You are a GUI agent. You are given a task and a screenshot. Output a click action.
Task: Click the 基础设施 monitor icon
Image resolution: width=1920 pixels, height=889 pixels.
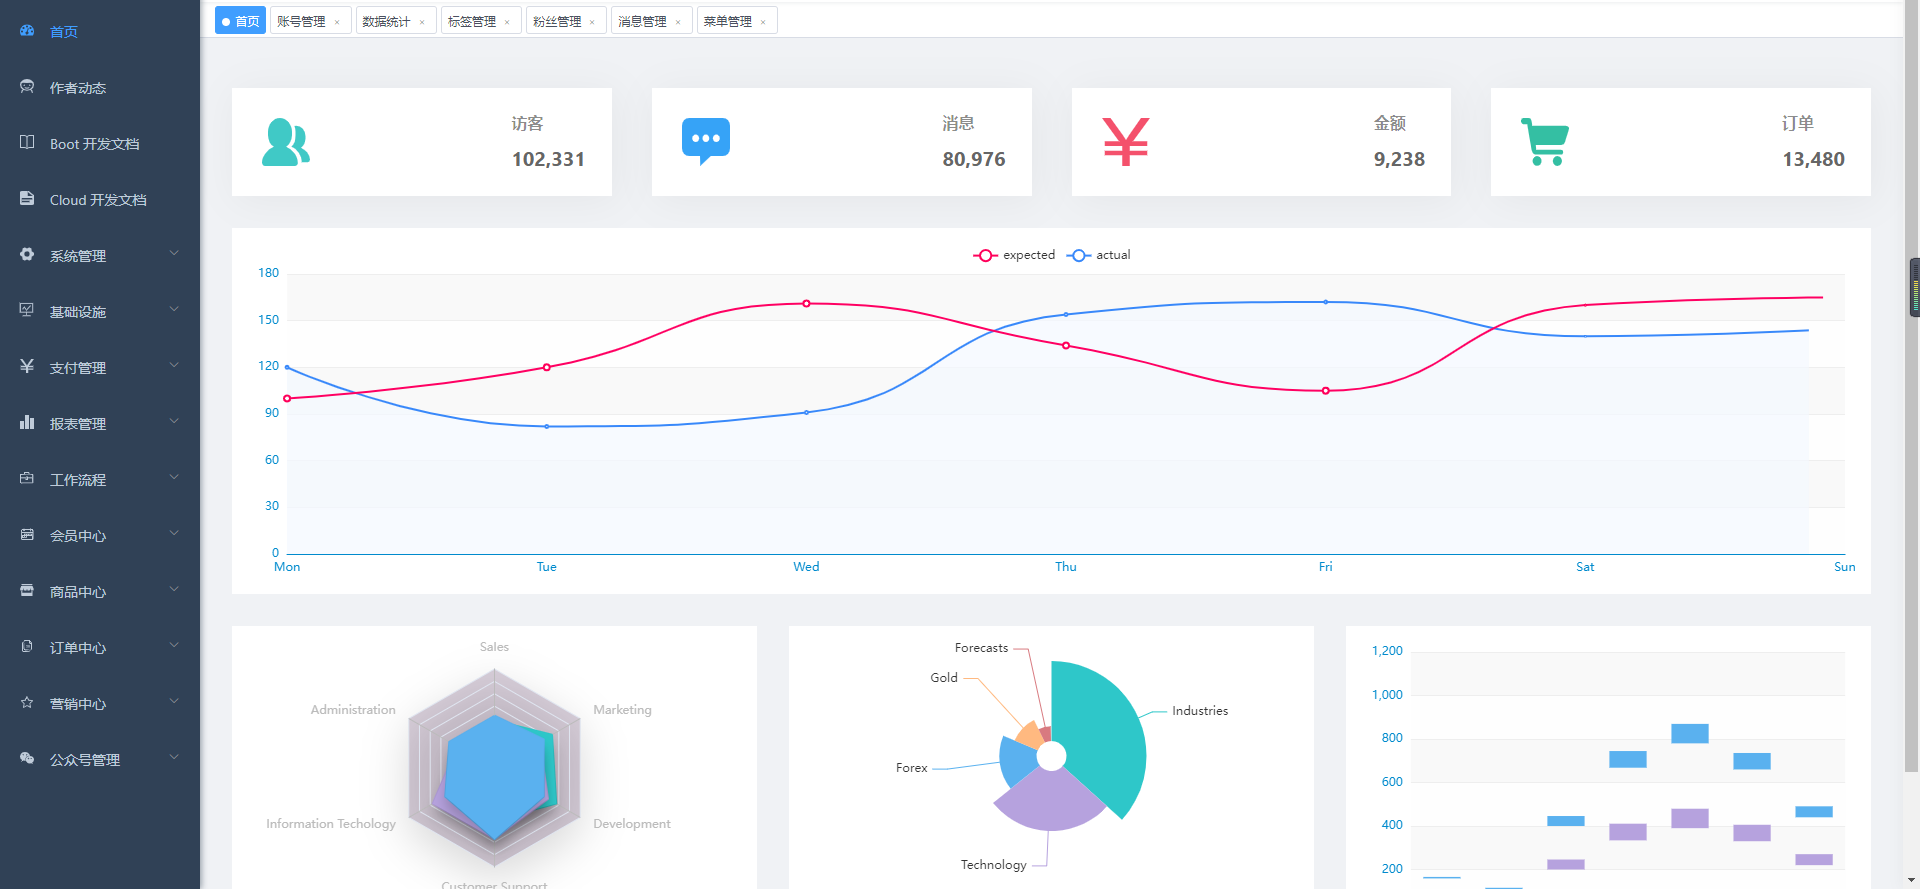click(27, 310)
